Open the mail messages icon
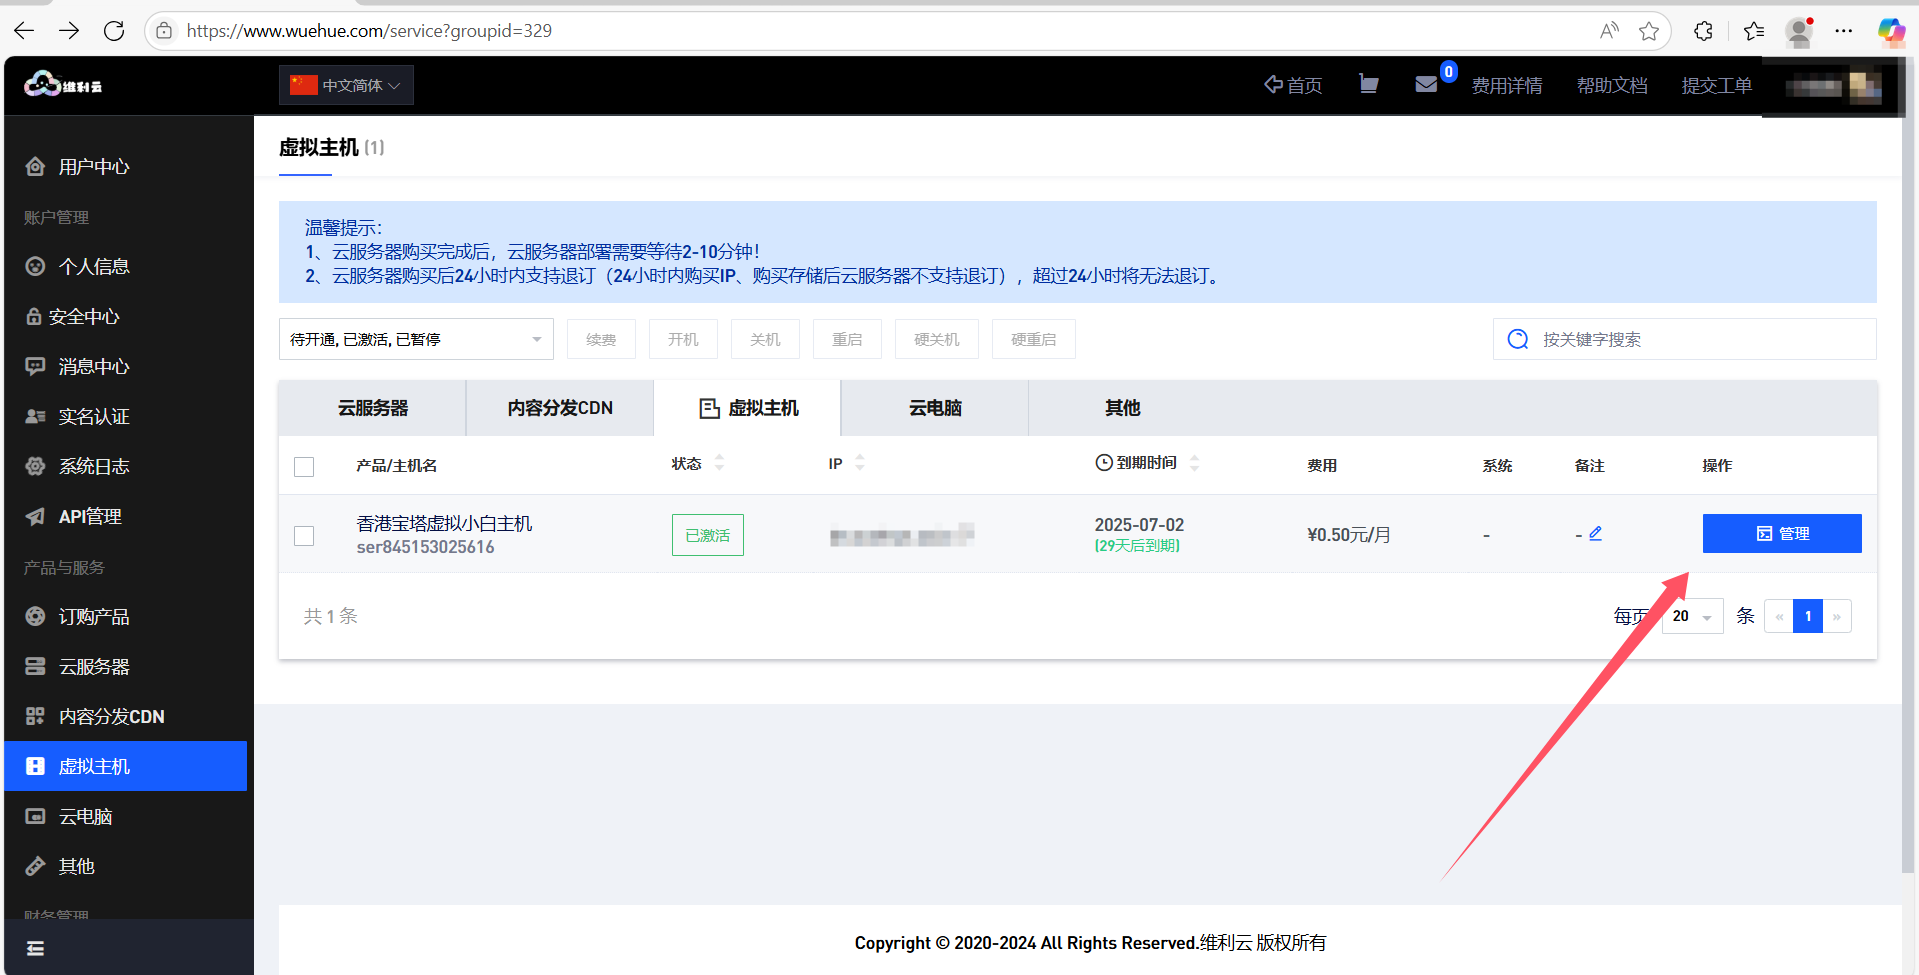1919x975 pixels. point(1426,84)
